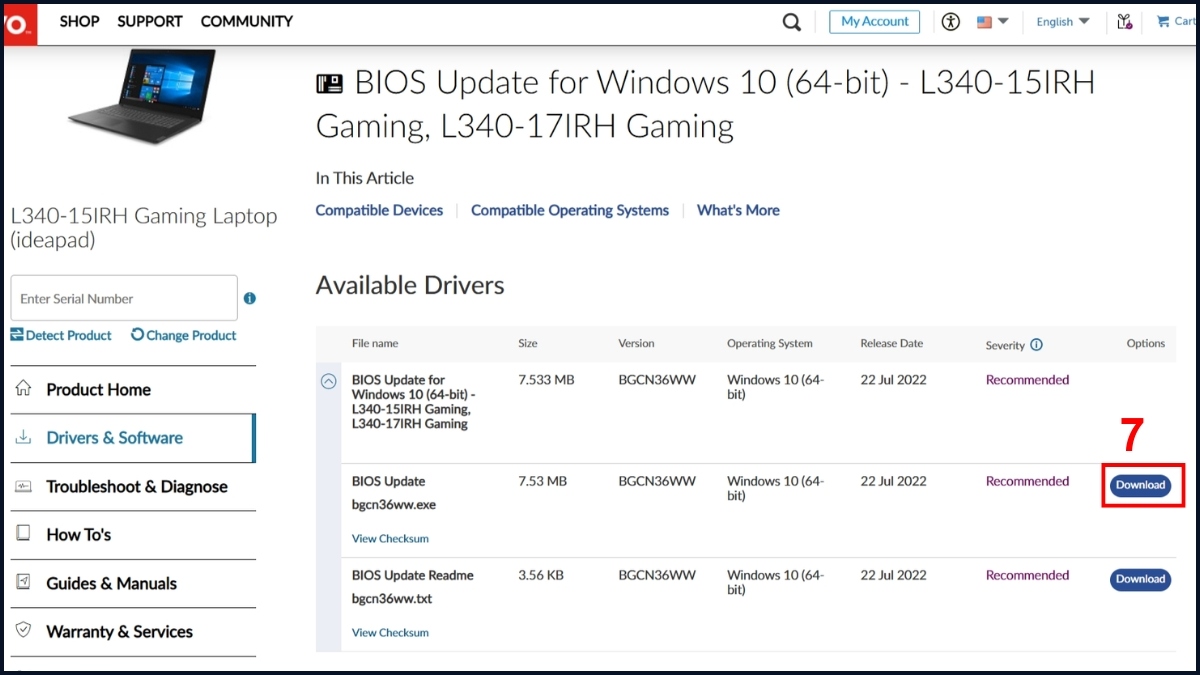Click the Change Product link
This screenshot has height=675, width=1200.
click(x=184, y=335)
